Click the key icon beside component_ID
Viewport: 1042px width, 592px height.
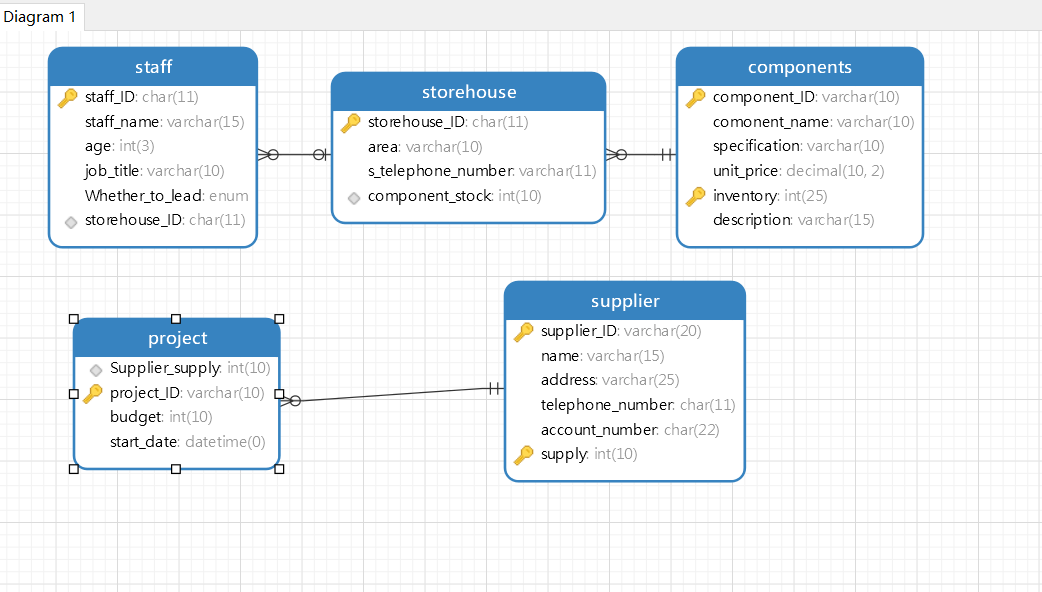point(695,98)
